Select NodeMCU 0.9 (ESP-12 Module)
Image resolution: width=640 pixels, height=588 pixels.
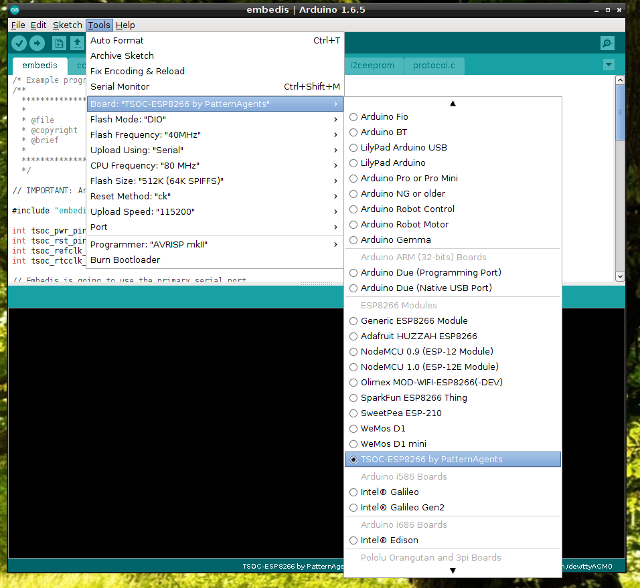(453, 352)
